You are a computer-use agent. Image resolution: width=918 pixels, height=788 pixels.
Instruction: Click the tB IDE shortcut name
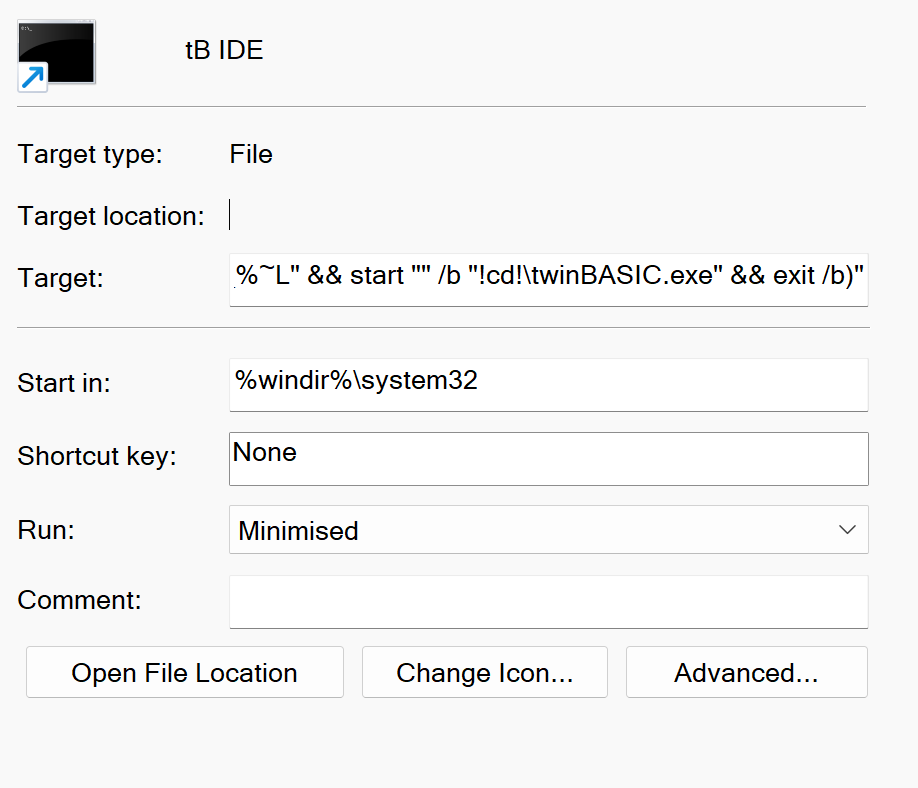click(224, 50)
